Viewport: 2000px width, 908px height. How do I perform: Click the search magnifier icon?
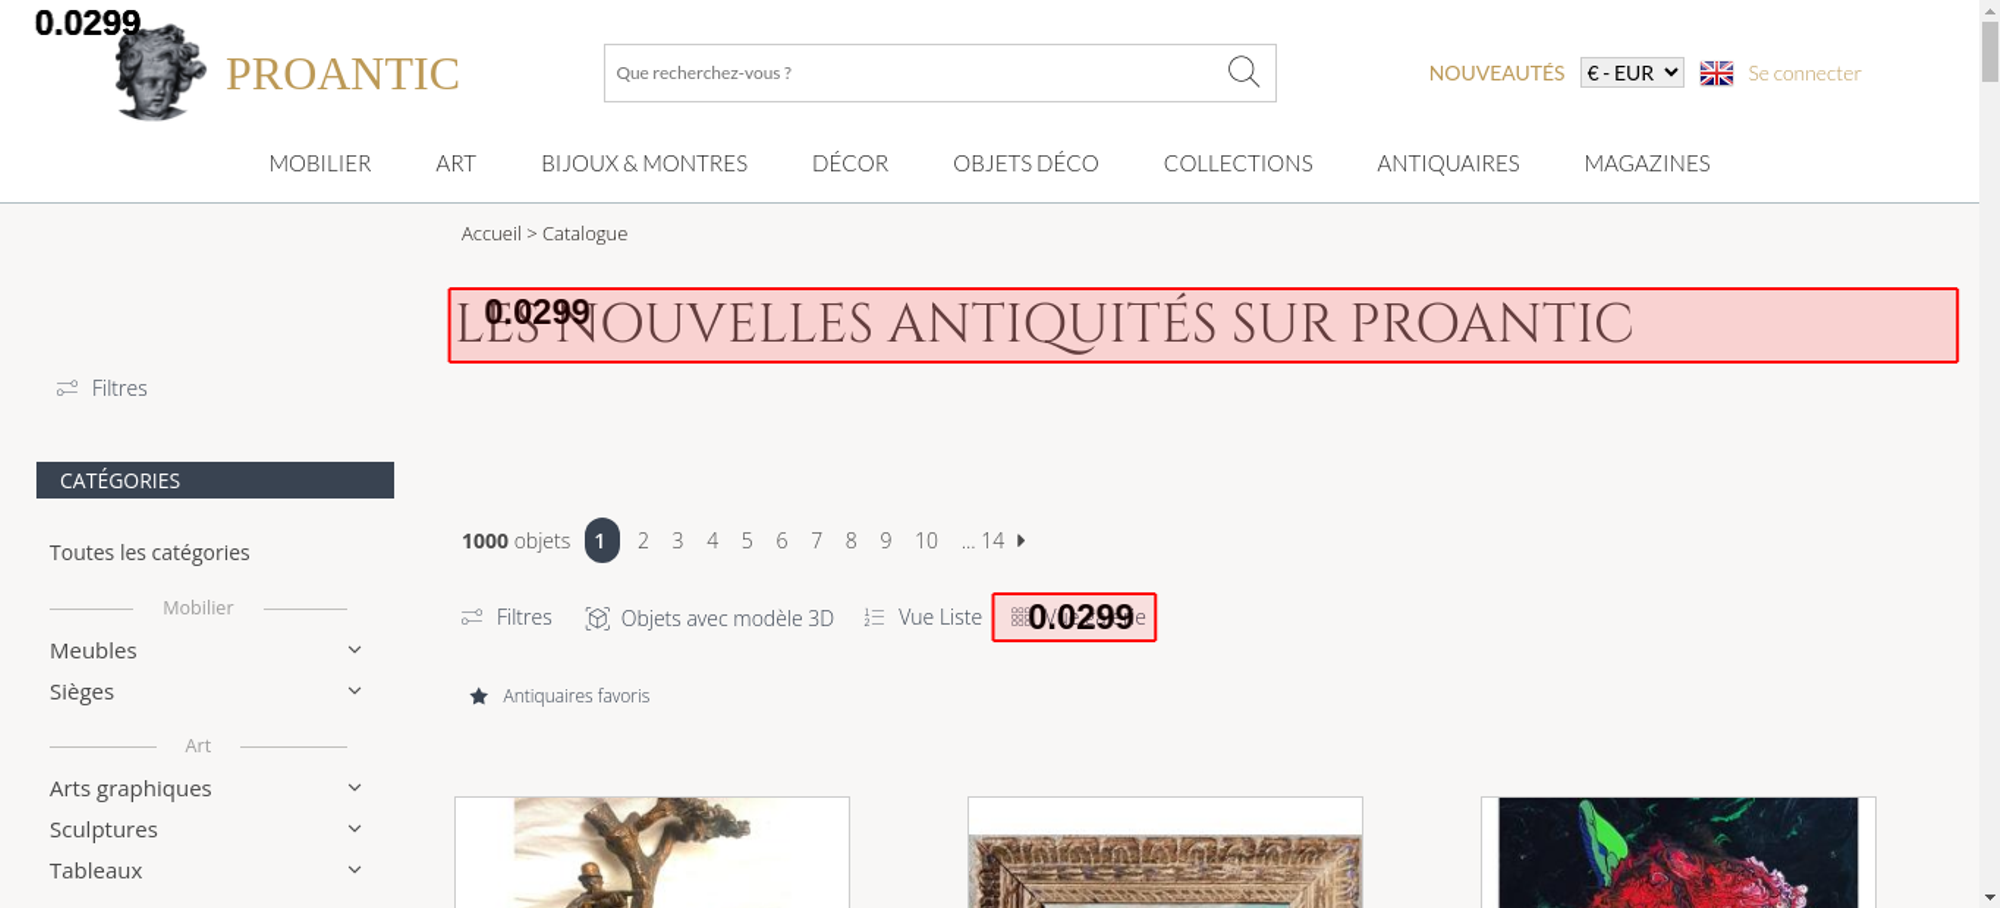point(1243,72)
